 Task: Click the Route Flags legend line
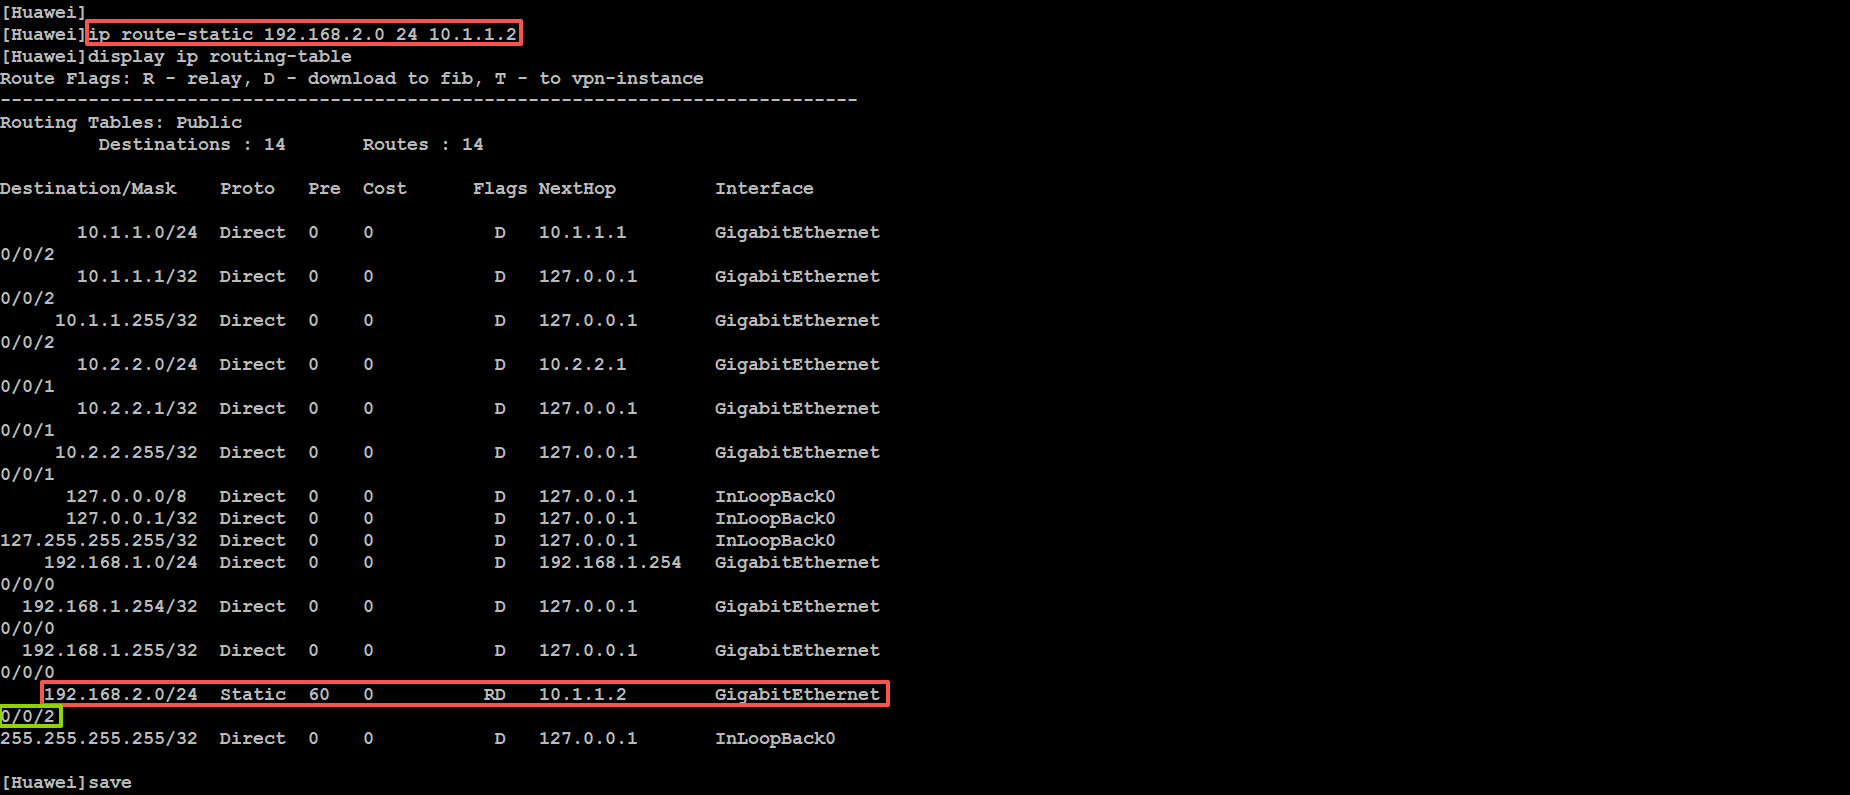351,79
